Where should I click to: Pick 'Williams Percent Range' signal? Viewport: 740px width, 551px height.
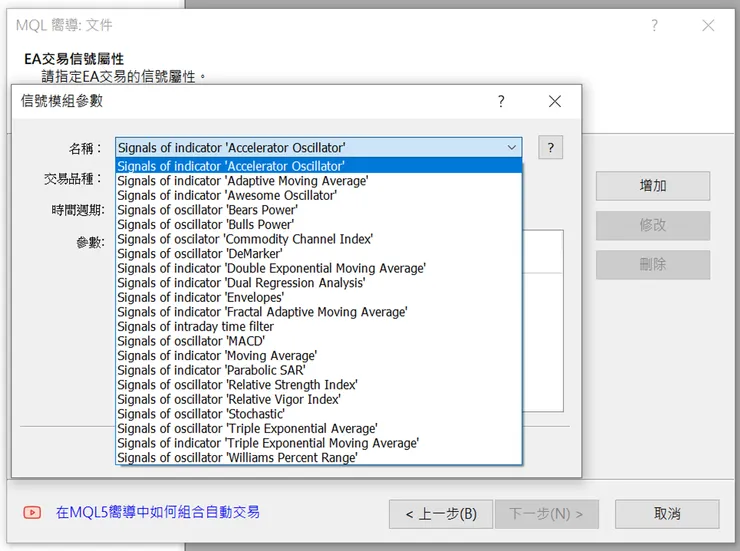coord(319,458)
